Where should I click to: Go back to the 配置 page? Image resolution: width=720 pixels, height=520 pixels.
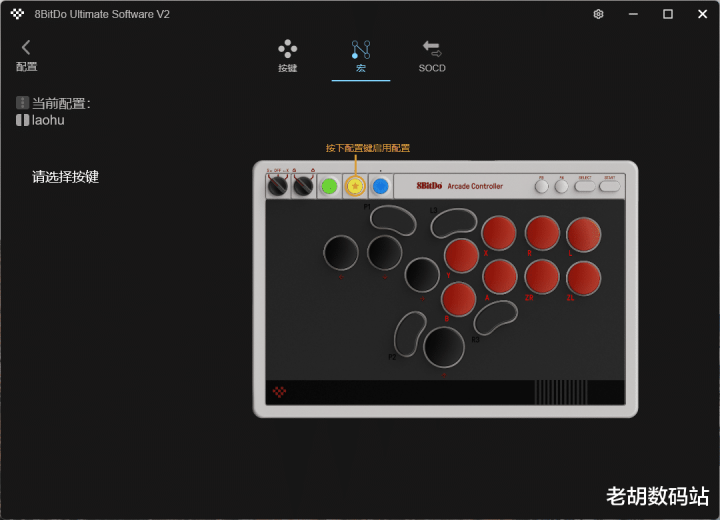(x=26, y=56)
